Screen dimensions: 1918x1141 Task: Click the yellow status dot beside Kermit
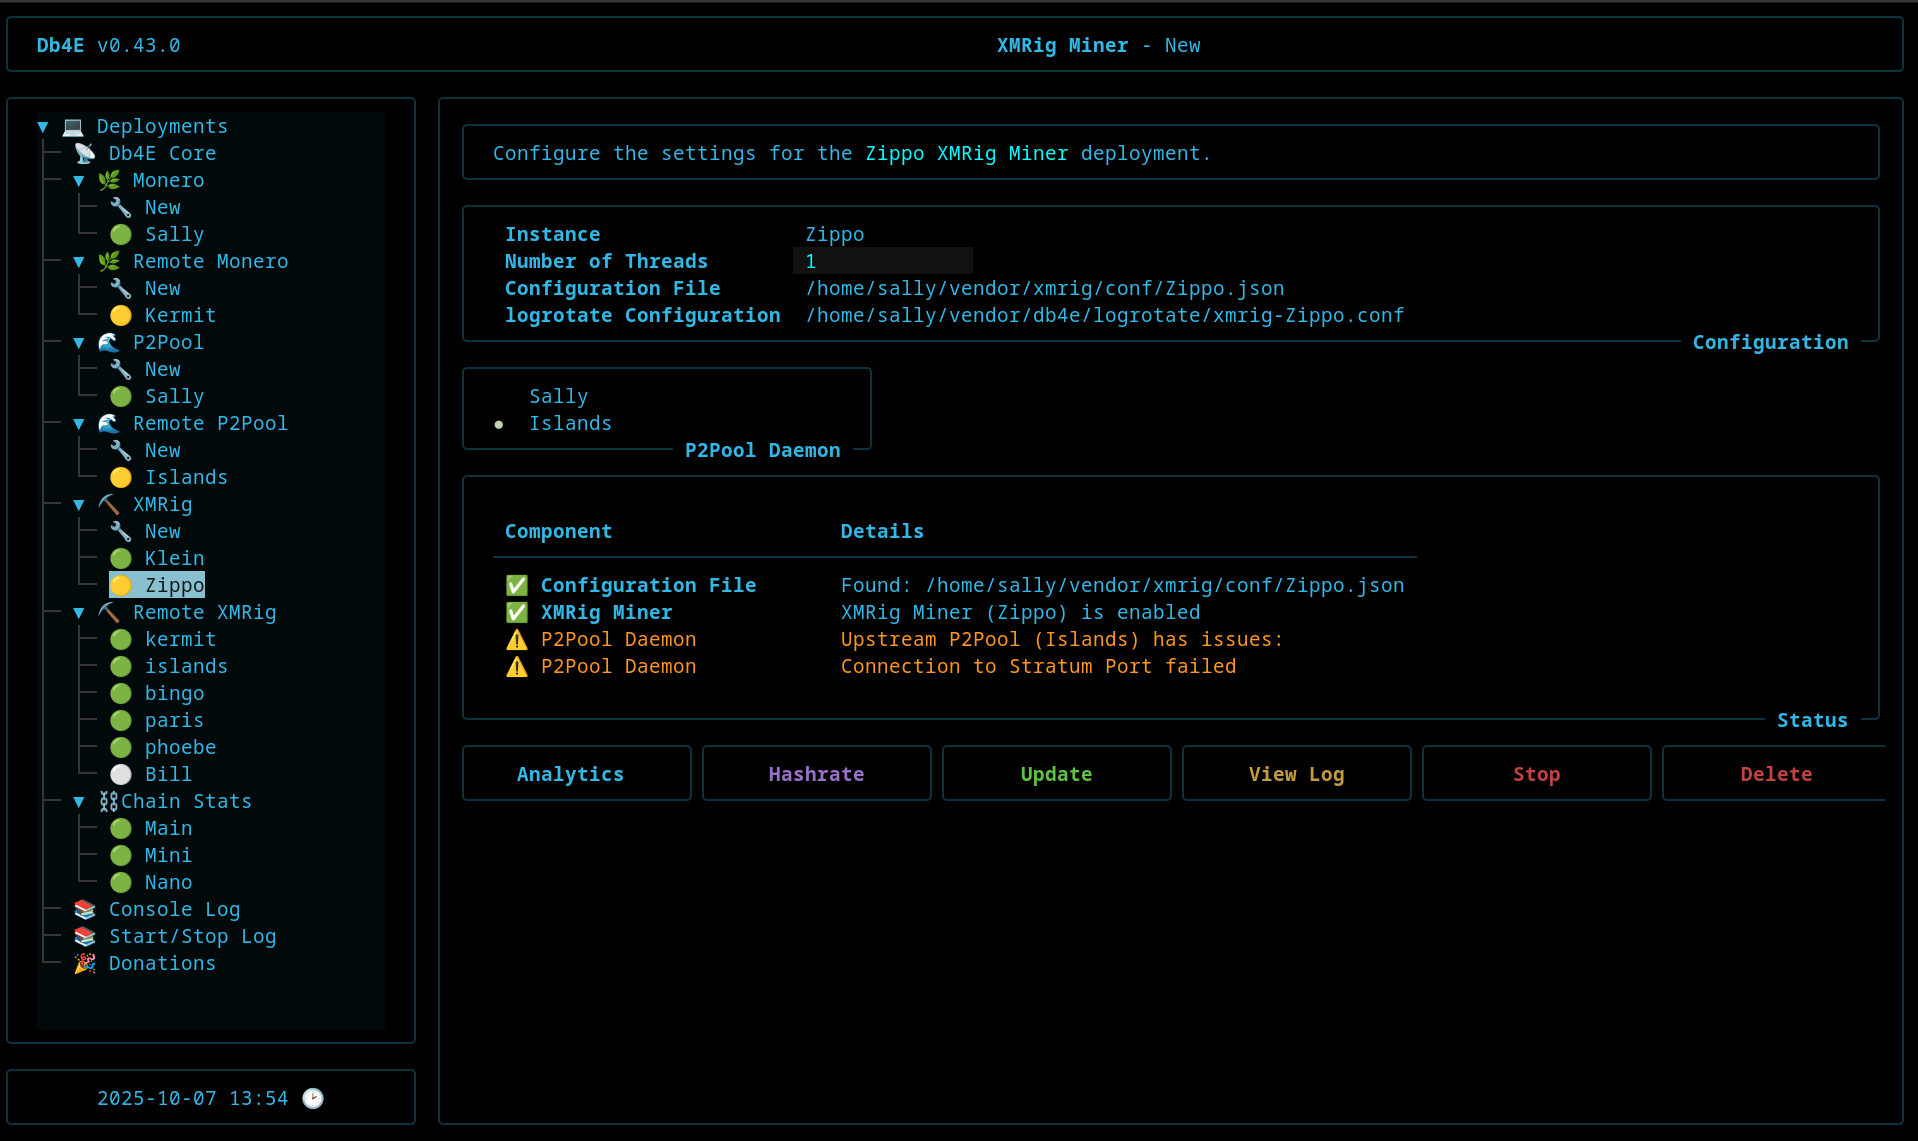[121, 315]
